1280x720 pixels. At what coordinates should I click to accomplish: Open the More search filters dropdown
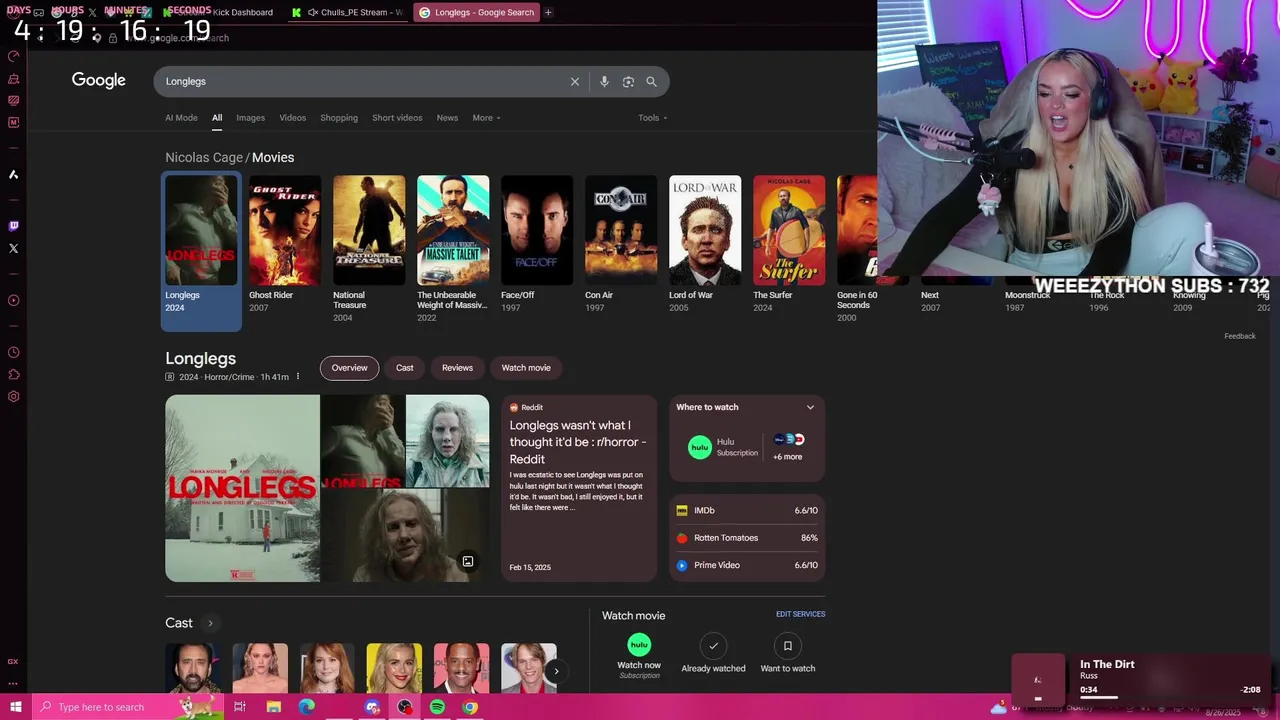[x=486, y=118]
